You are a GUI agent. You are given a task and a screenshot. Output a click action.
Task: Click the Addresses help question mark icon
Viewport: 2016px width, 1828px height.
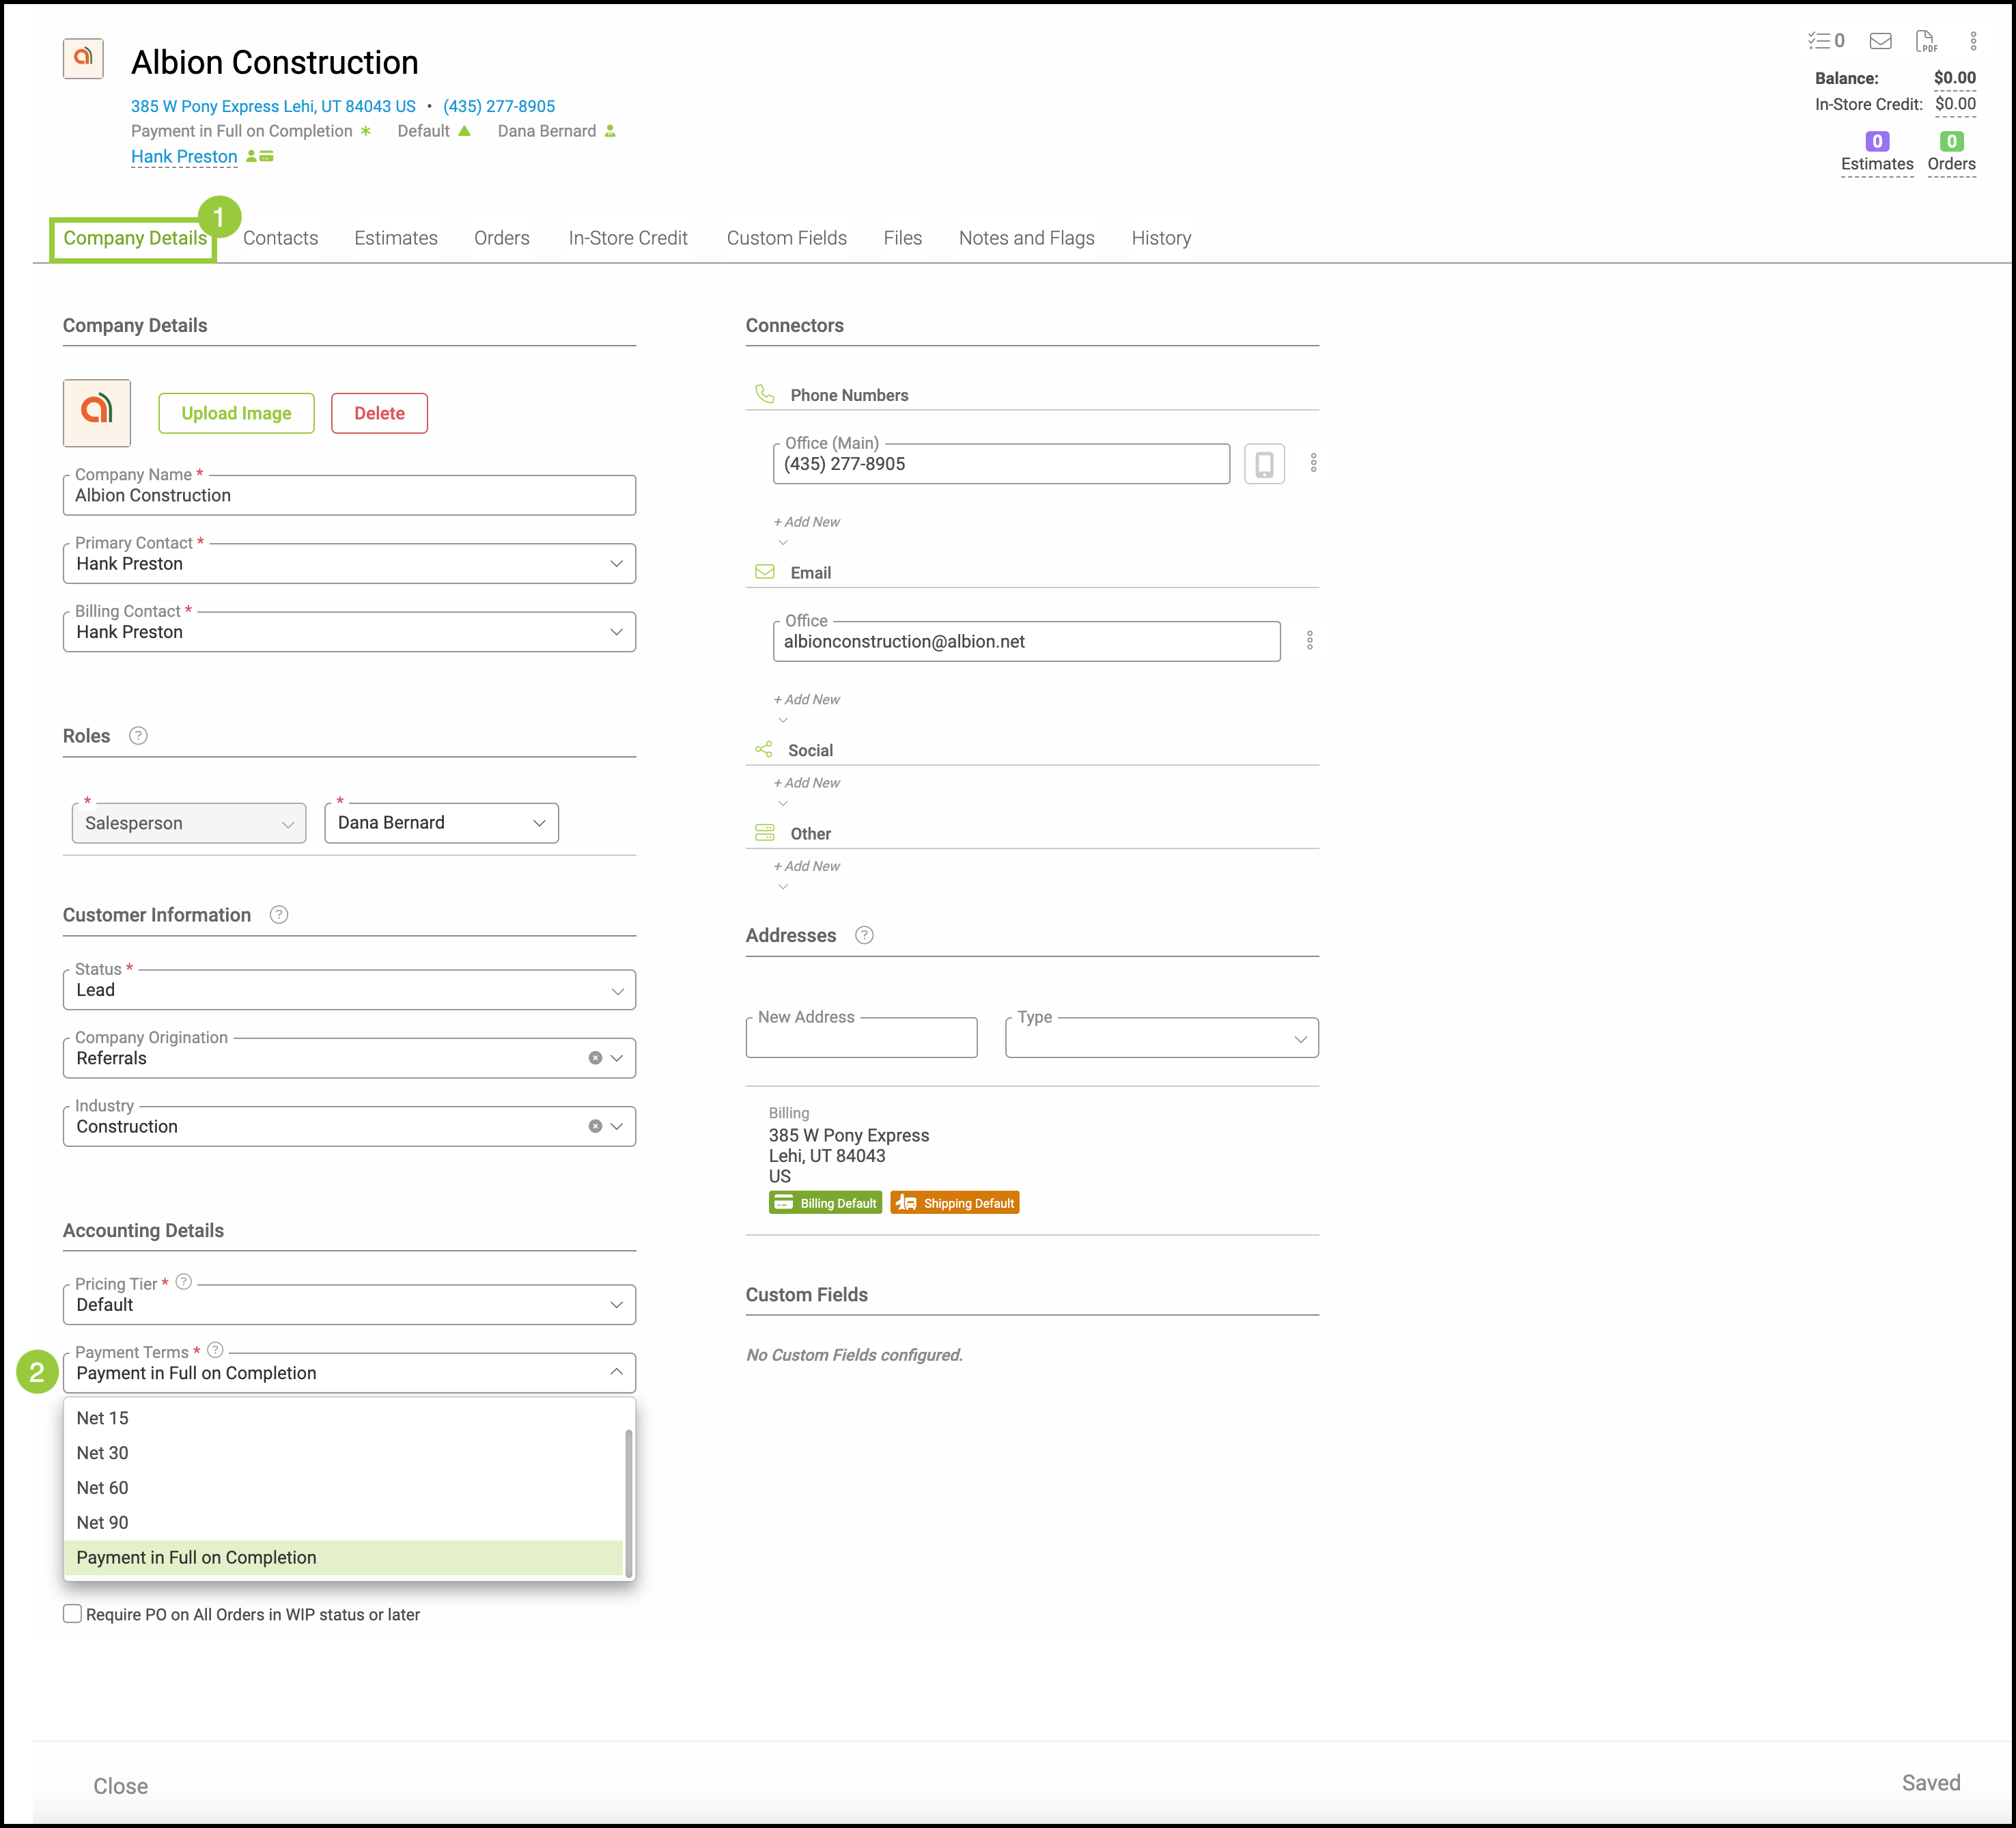(864, 935)
